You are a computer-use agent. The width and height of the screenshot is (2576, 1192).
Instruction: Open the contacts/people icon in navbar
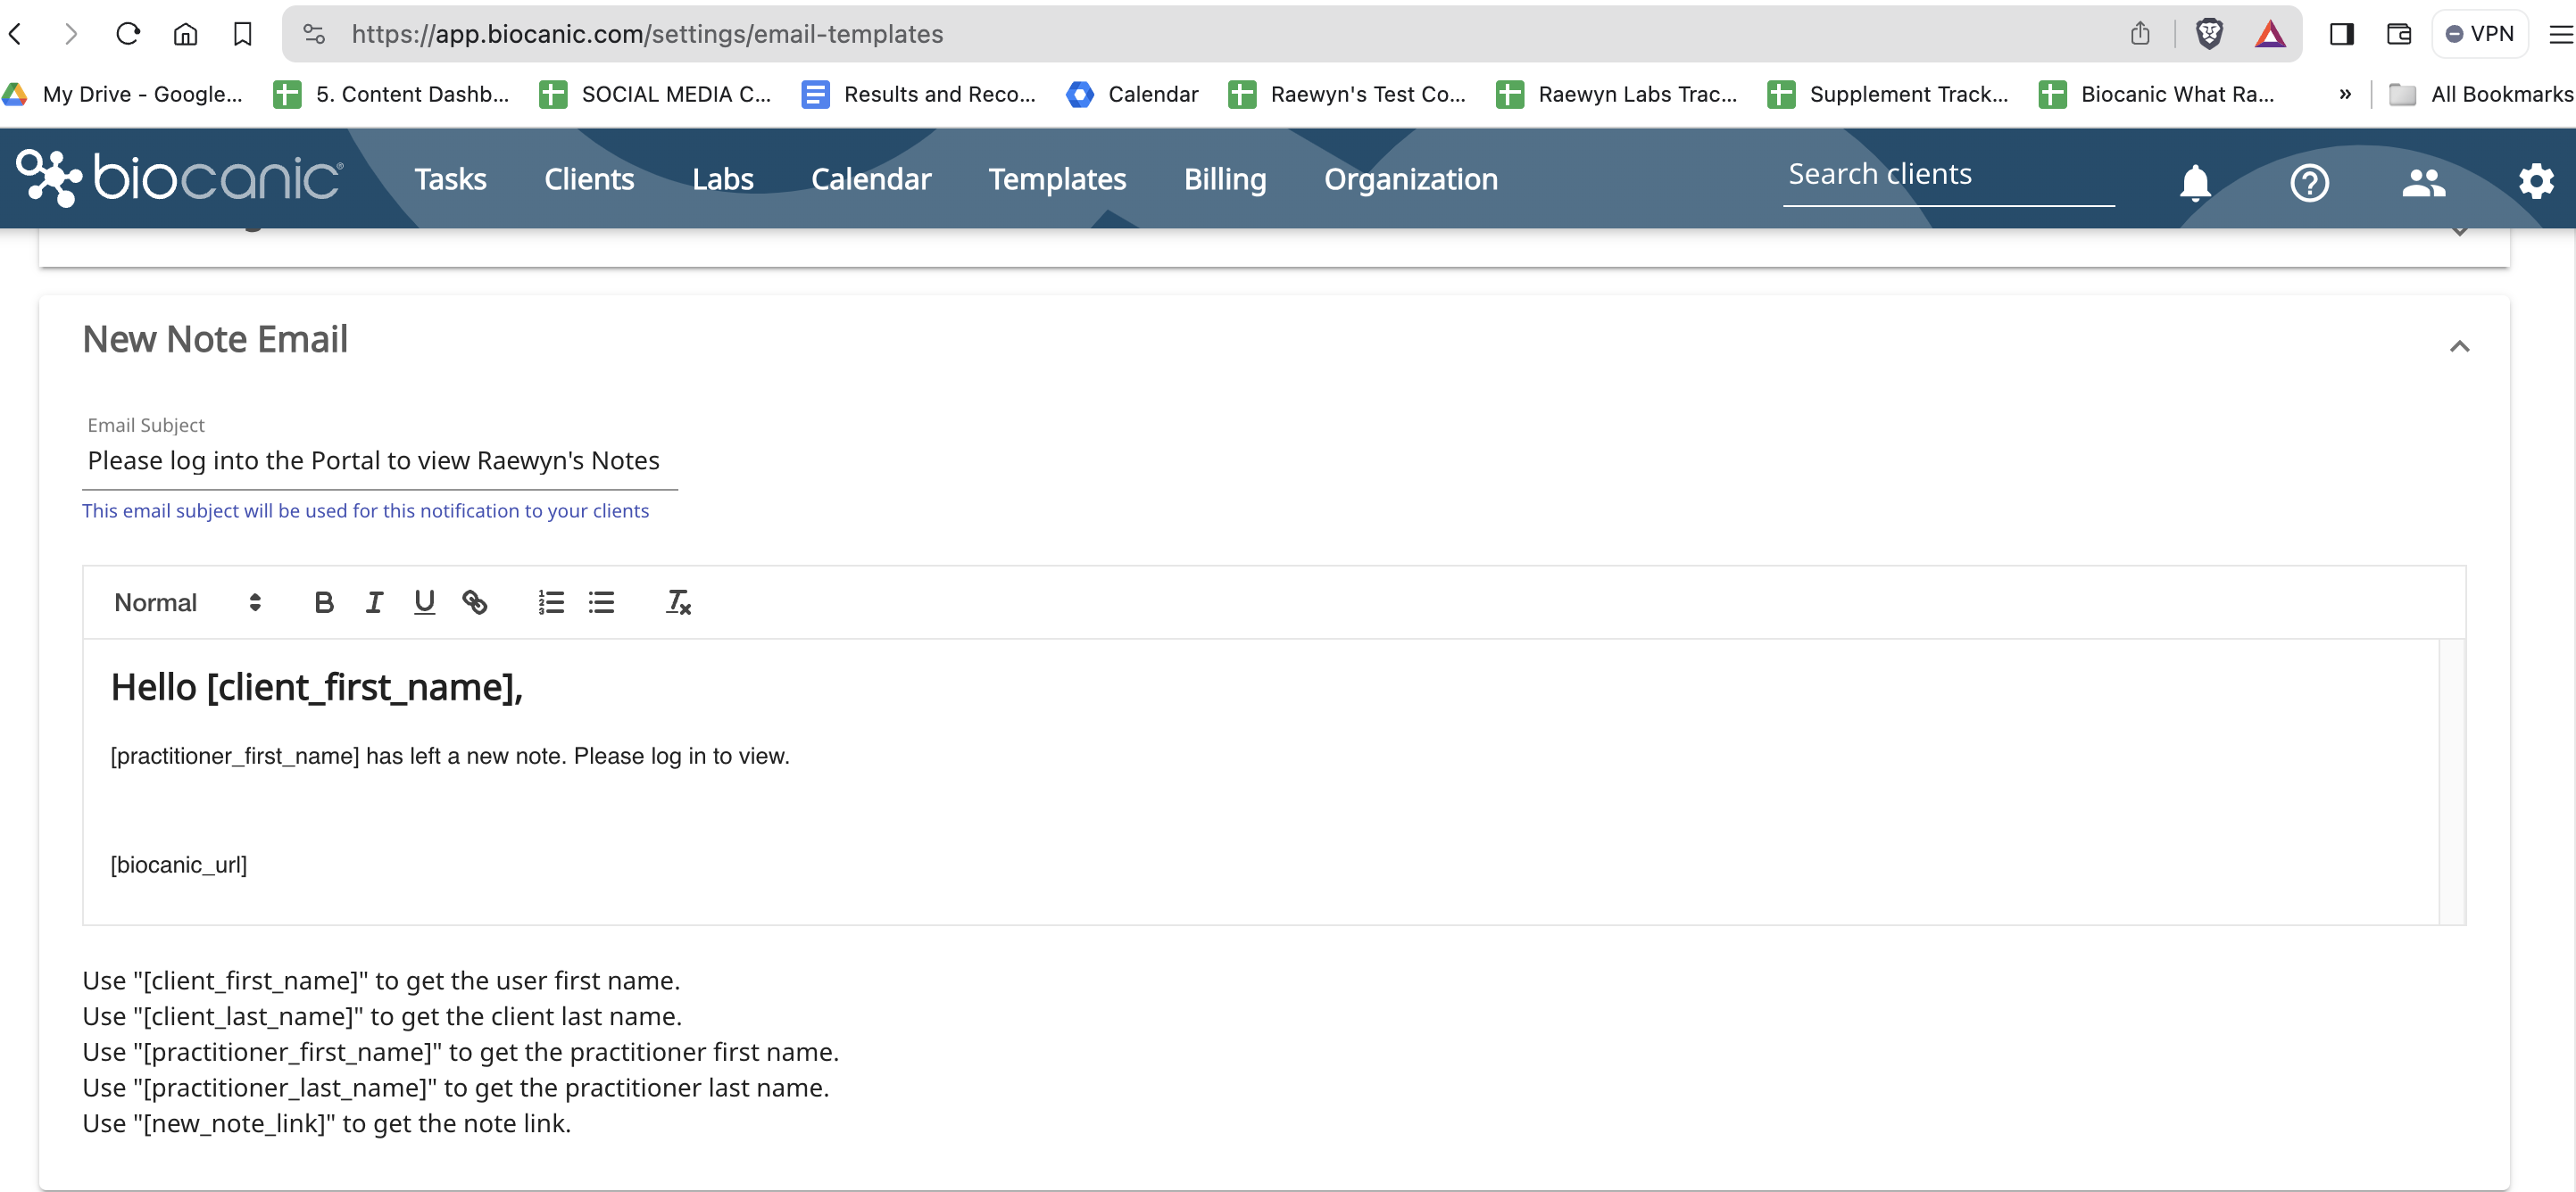(2424, 182)
